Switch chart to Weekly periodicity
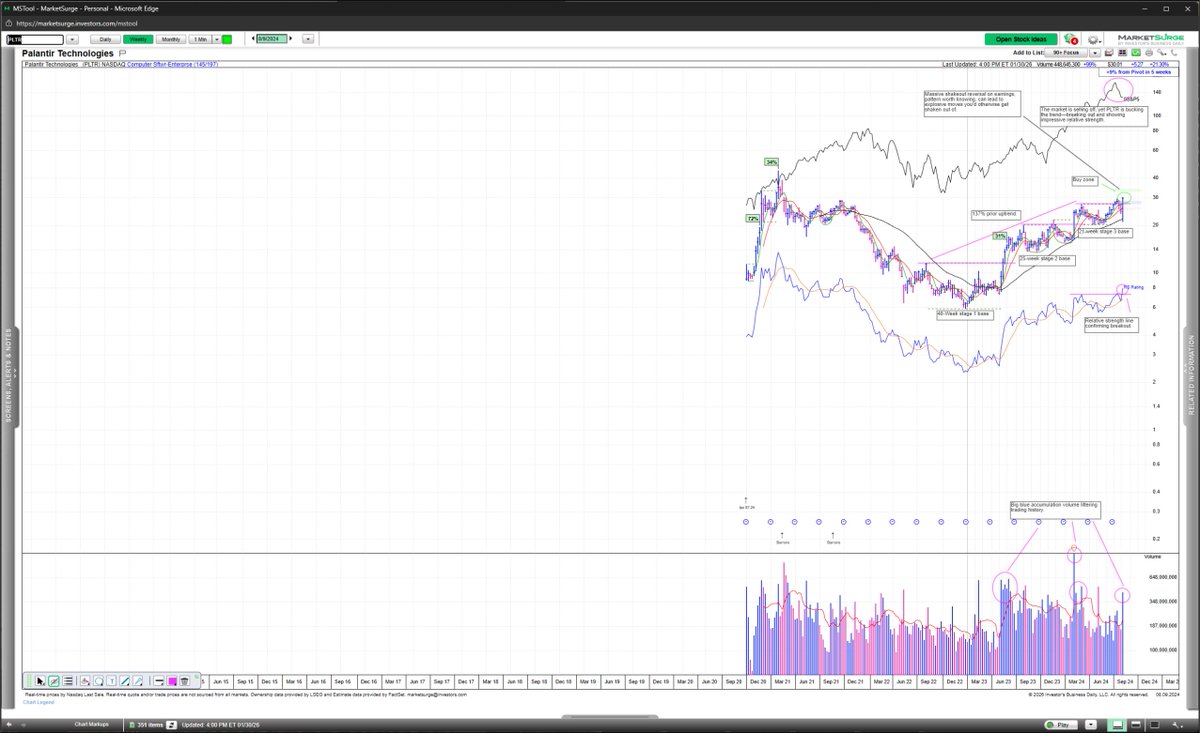 click(x=138, y=39)
